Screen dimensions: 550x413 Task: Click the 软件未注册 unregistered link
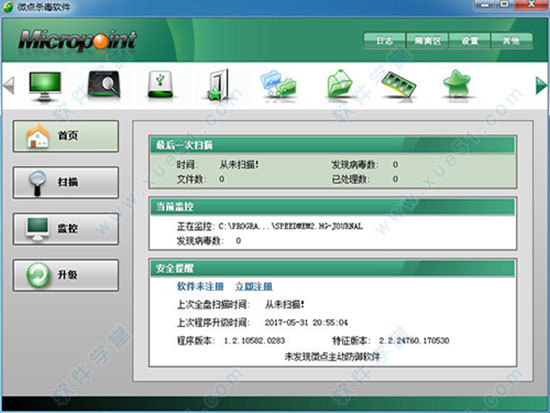point(200,286)
